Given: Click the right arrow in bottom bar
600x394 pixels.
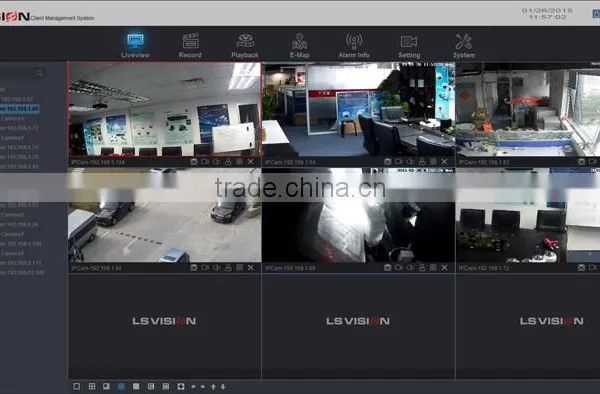Looking at the screenshot, I should (x=203, y=386).
